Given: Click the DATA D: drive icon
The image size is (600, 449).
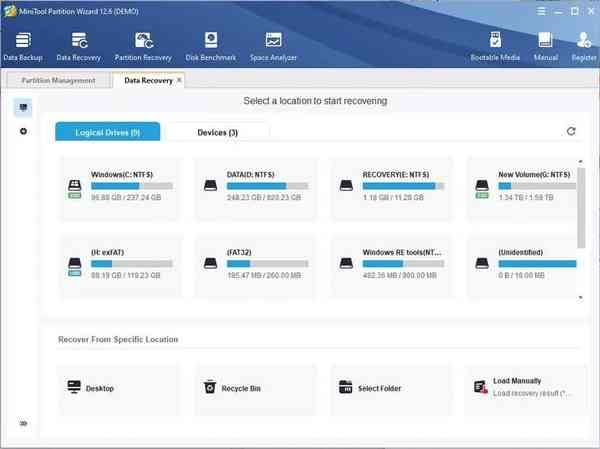Looking at the screenshot, I should pyautogui.click(x=210, y=186).
